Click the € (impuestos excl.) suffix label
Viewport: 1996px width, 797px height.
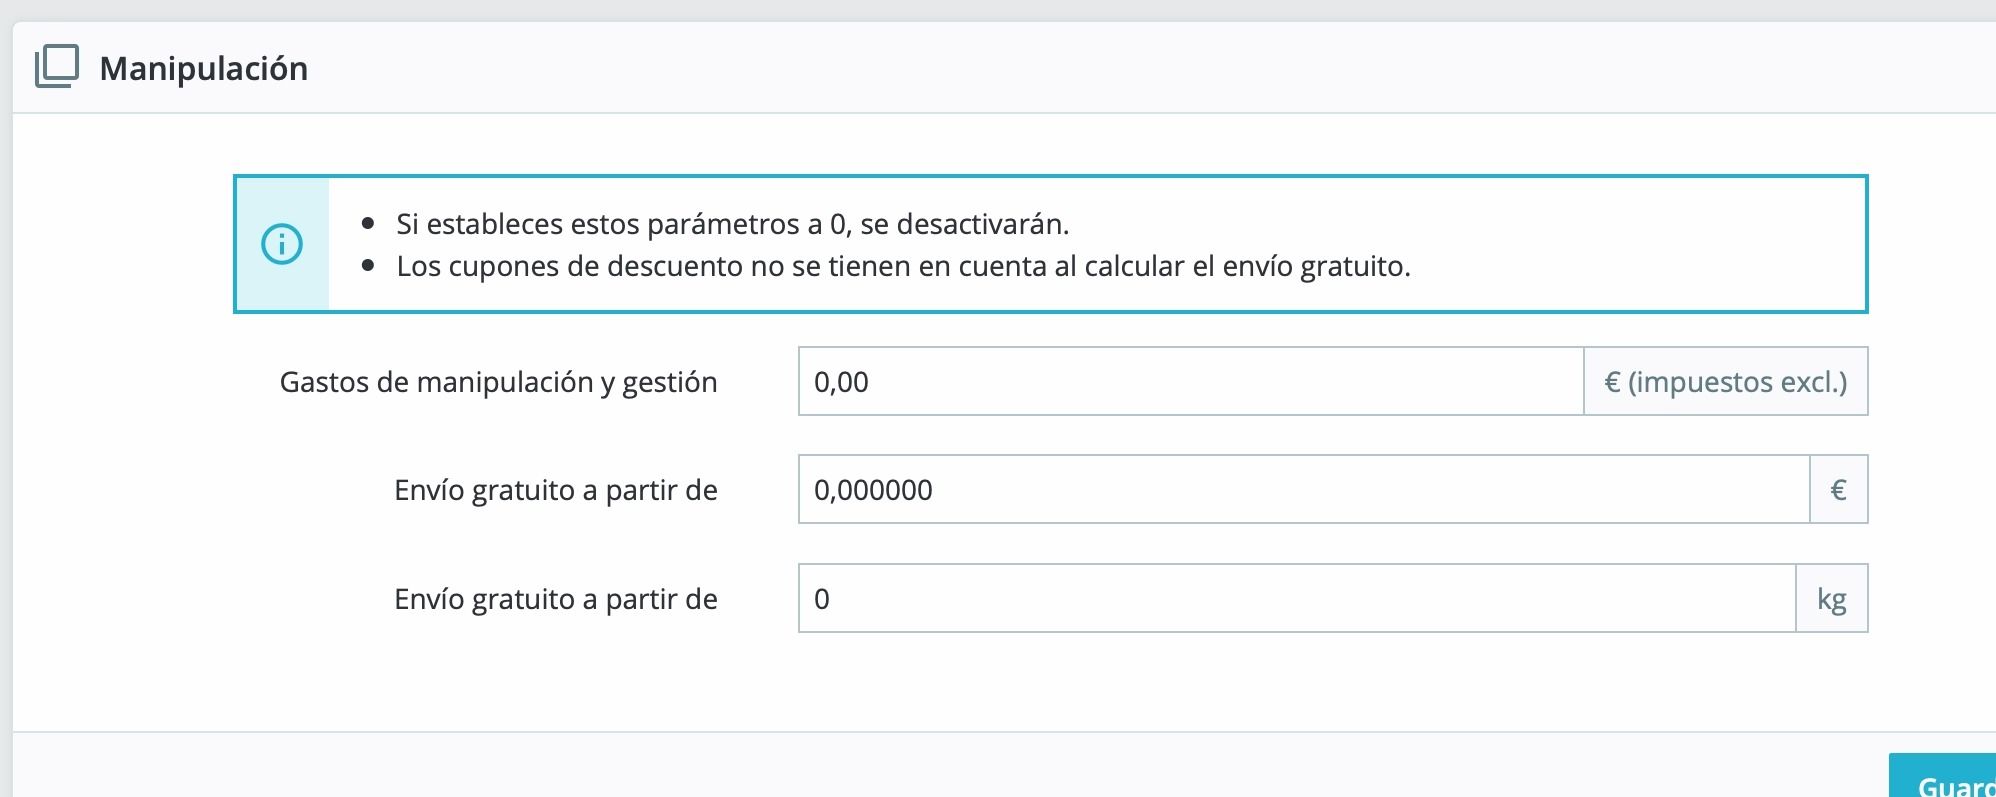pyautogui.click(x=1726, y=381)
